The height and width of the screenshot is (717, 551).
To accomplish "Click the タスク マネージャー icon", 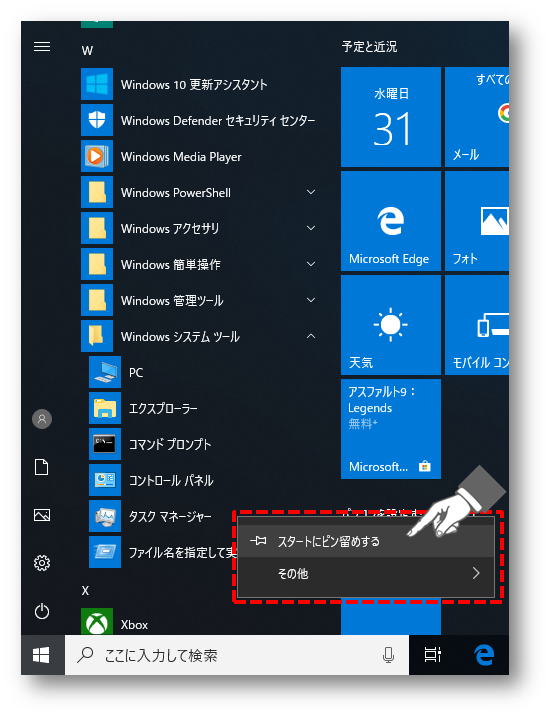I will tap(105, 516).
